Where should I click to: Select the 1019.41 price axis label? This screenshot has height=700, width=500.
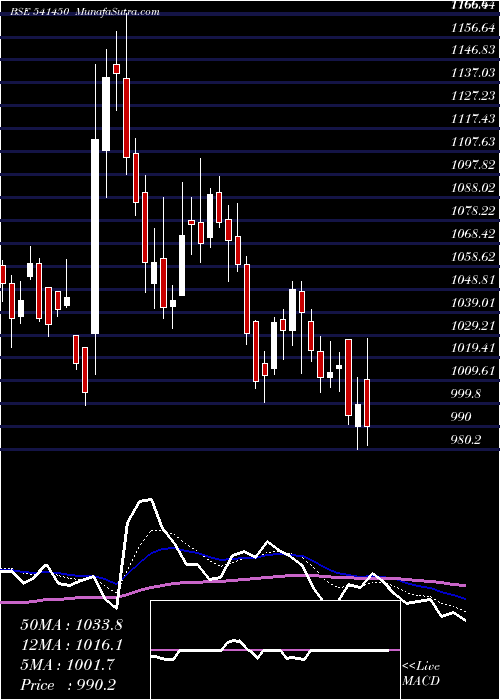(x=473, y=348)
